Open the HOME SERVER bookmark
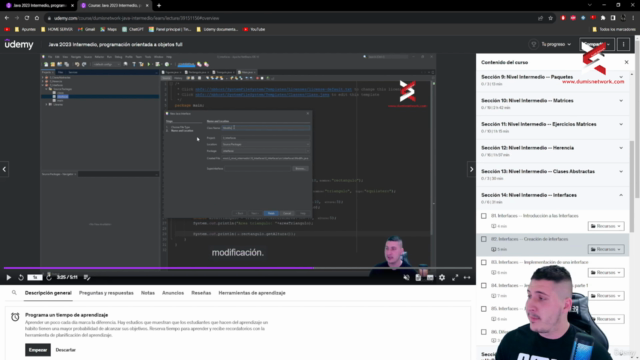This screenshot has height=360, width=640. [x=56, y=29]
